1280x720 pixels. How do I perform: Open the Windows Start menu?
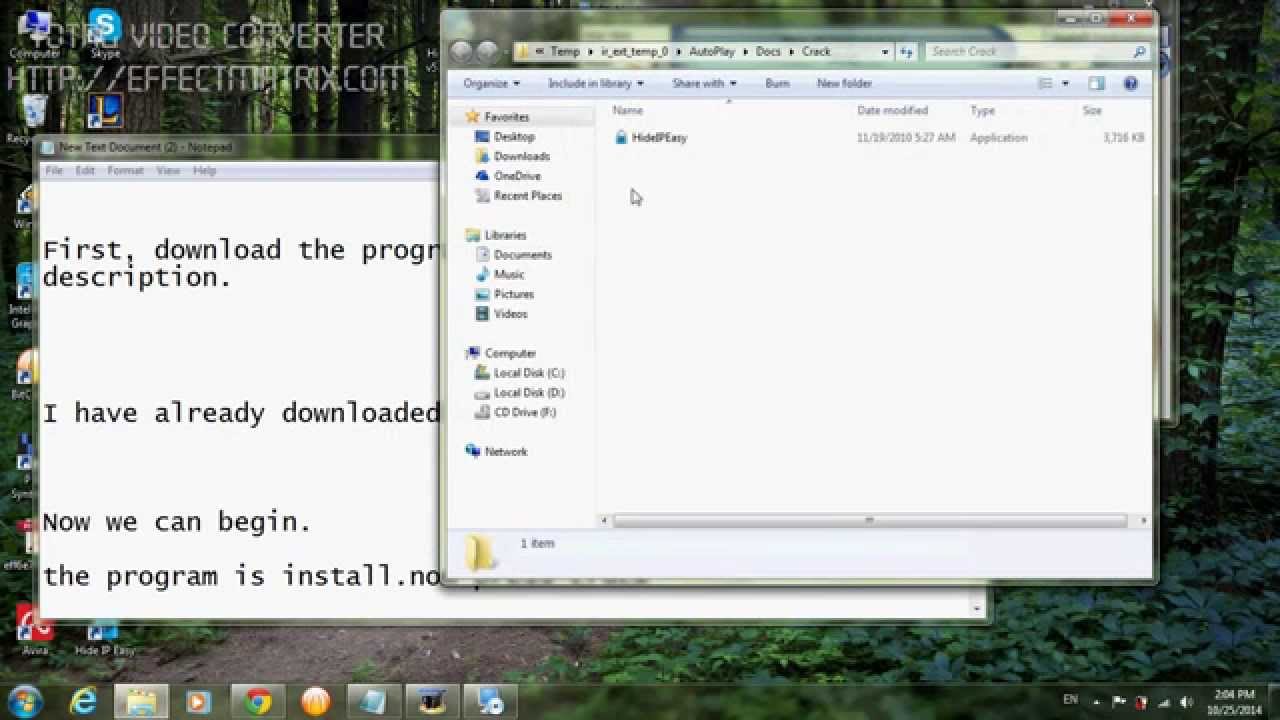23,702
